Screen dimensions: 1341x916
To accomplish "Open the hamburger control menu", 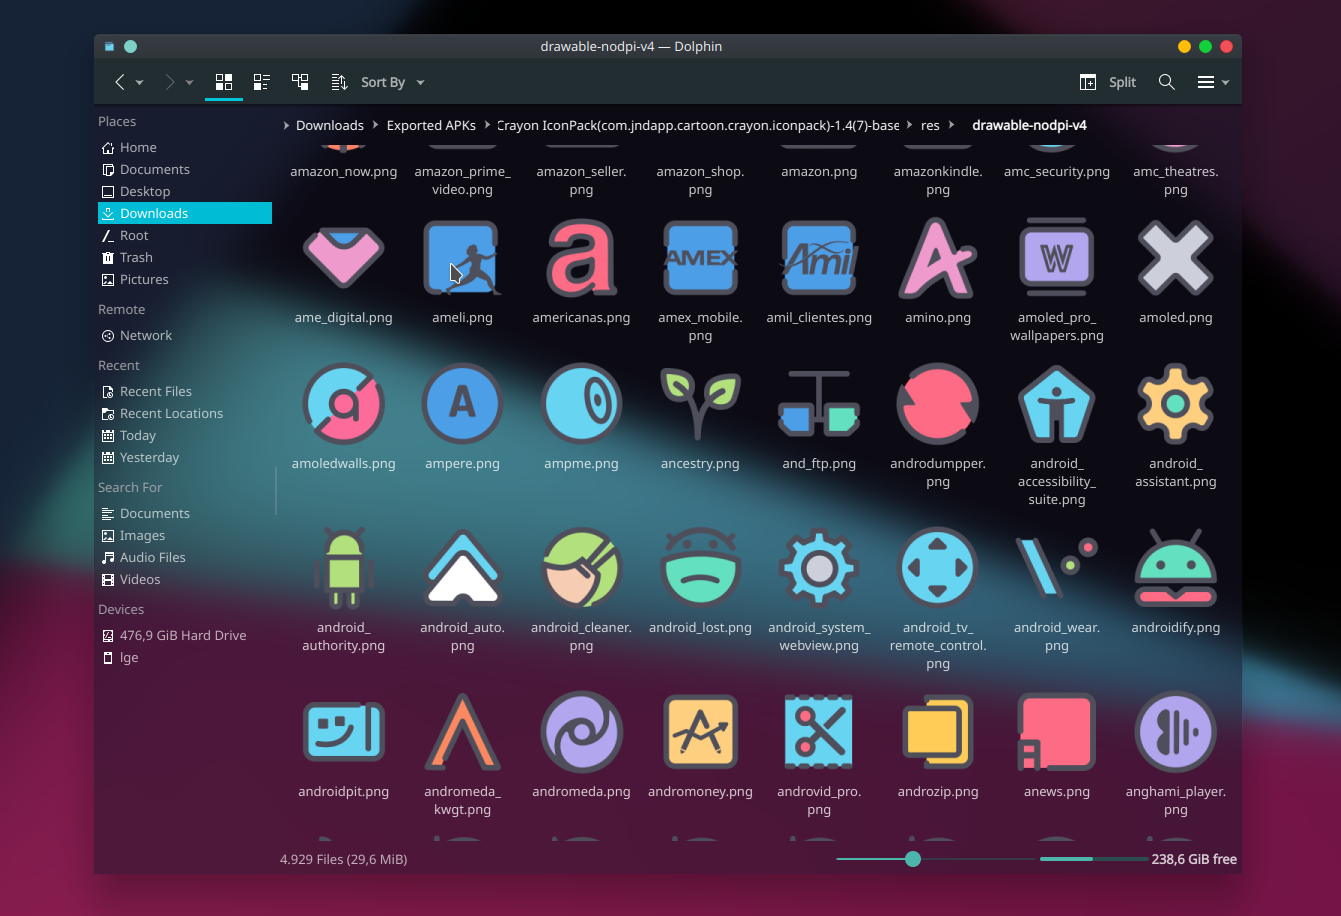I will pyautogui.click(x=1213, y=82).
